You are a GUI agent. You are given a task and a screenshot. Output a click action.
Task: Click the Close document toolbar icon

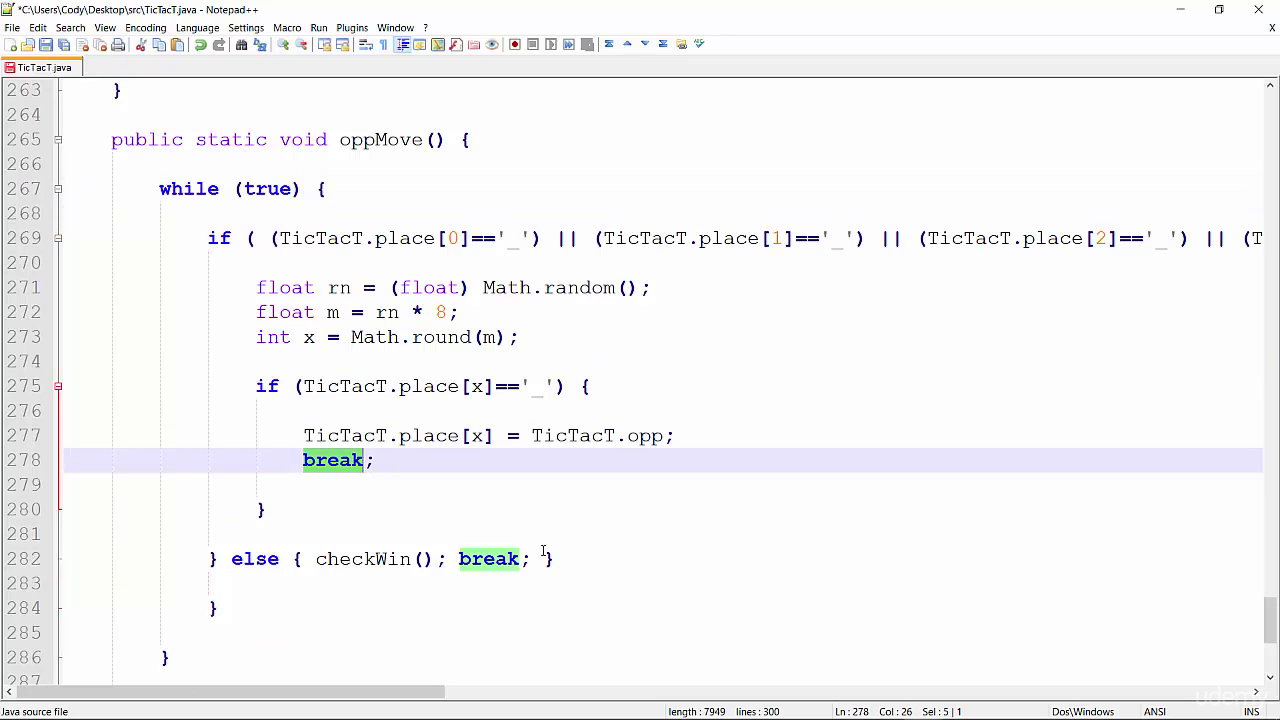[x=83, y=44]
